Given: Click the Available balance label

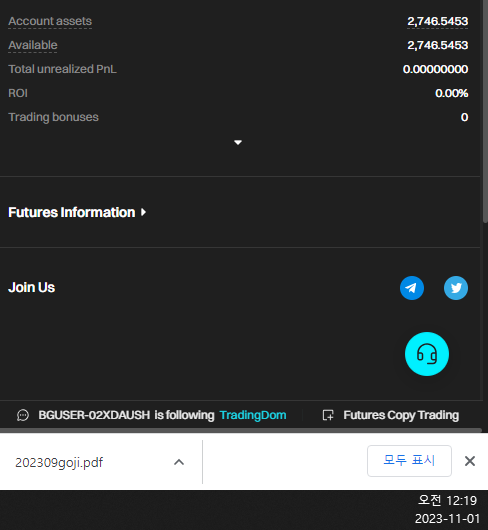Looking at the screenshot, I should tap(33, 45).
